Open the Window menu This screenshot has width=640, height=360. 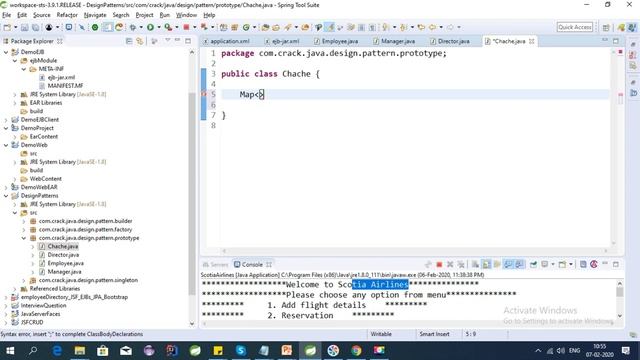pyautogui.click(x=186, y=15)
